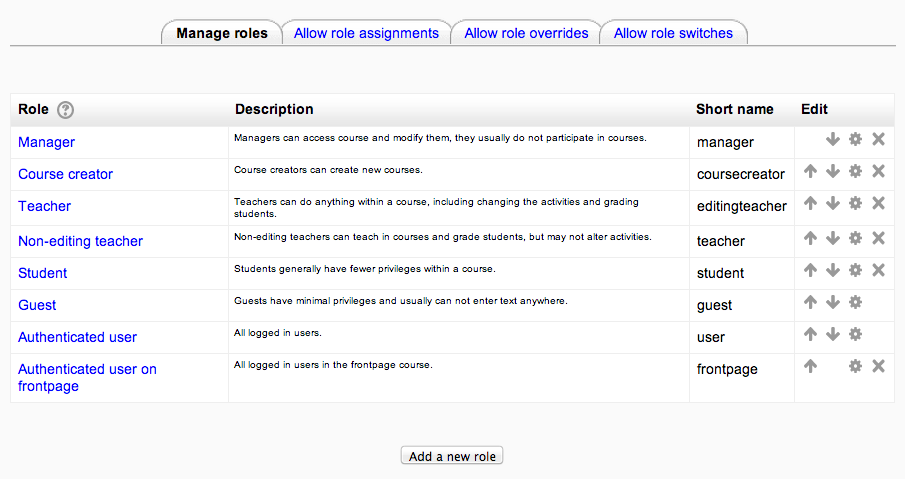905x479 pixels.
Task: Delete the Student role
Action: 878,270
